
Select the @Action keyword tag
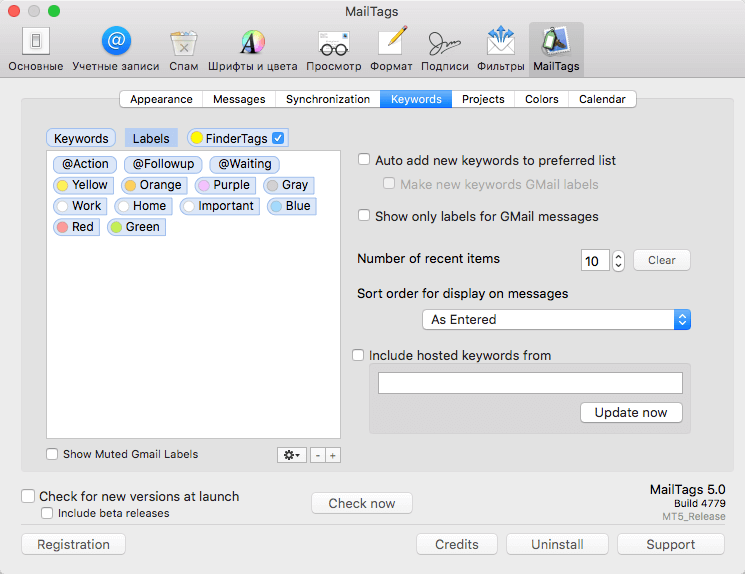(x=85, y=164)
